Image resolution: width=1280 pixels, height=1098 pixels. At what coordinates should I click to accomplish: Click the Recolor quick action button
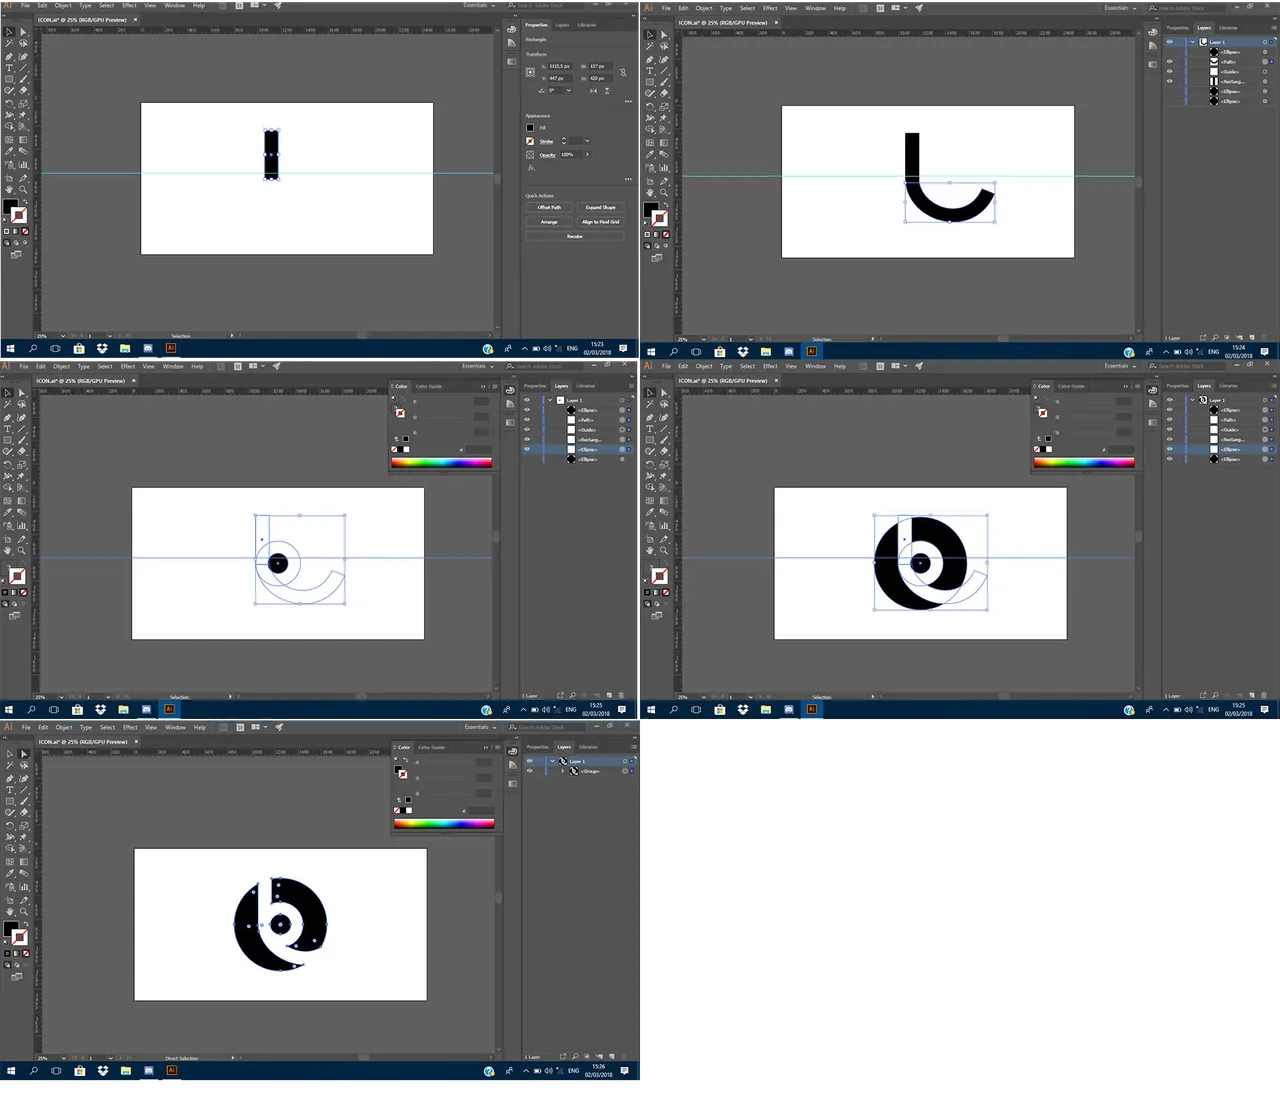tap(575, 236)
